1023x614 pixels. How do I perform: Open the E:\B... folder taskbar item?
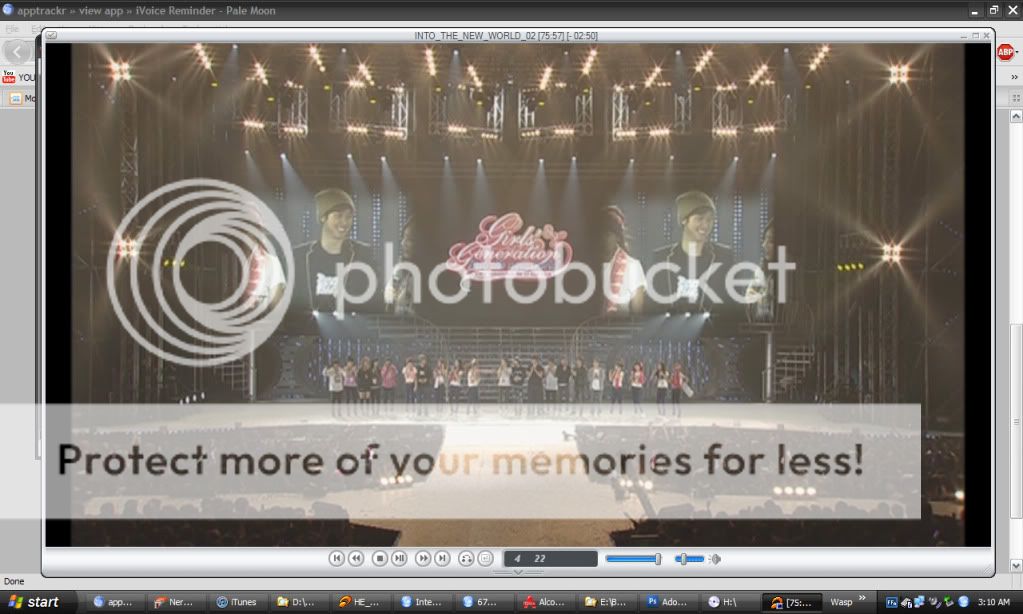605,602
